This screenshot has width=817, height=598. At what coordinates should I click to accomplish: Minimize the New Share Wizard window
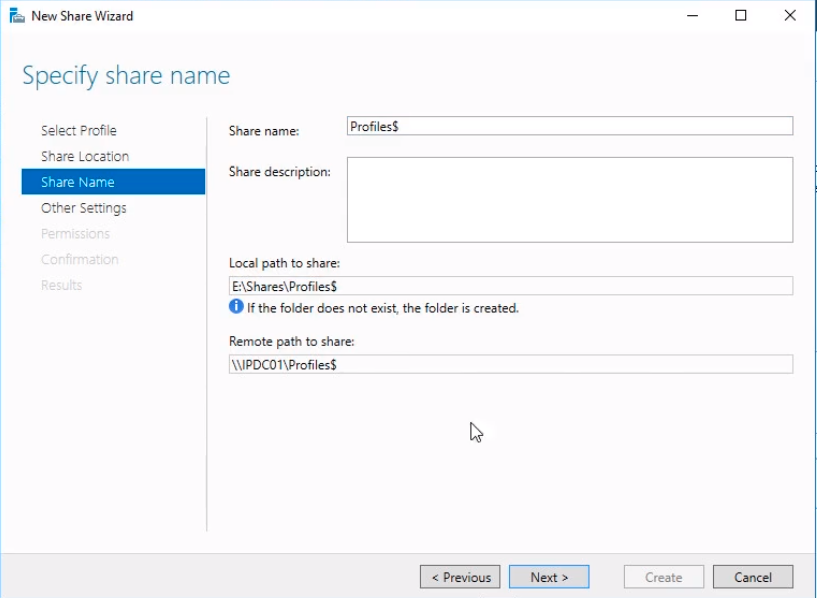point(691,16)
